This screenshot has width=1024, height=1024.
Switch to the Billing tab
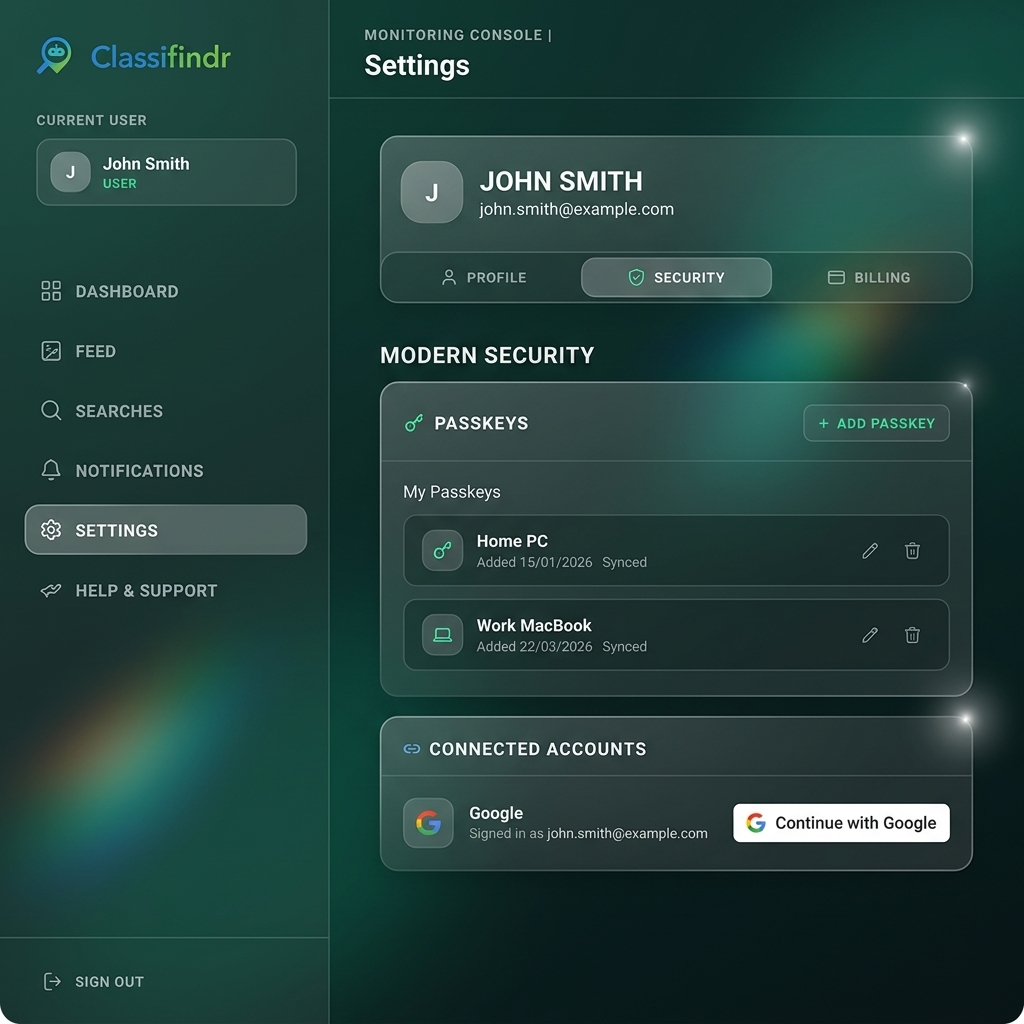coord(869,278)
